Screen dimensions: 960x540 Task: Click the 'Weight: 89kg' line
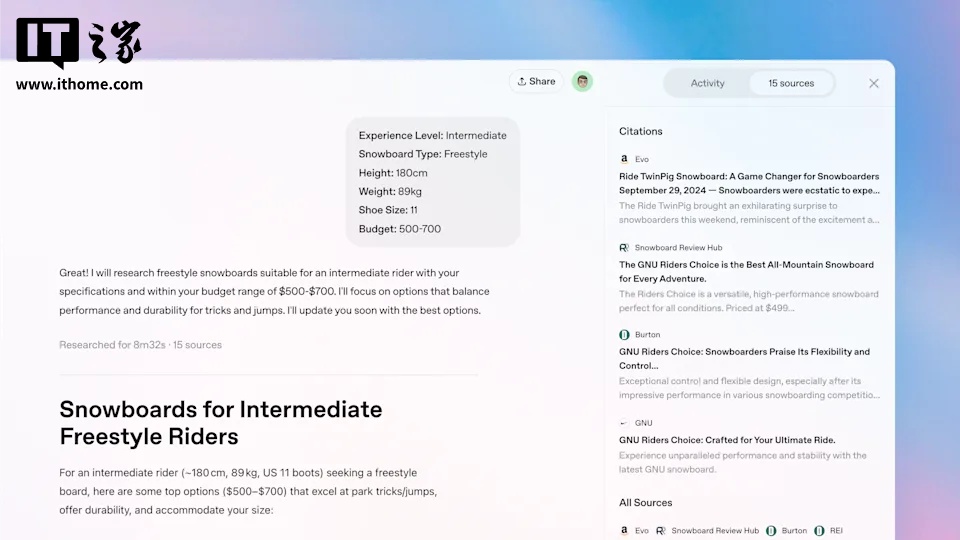pyautogui.click(x=390, y=192)
